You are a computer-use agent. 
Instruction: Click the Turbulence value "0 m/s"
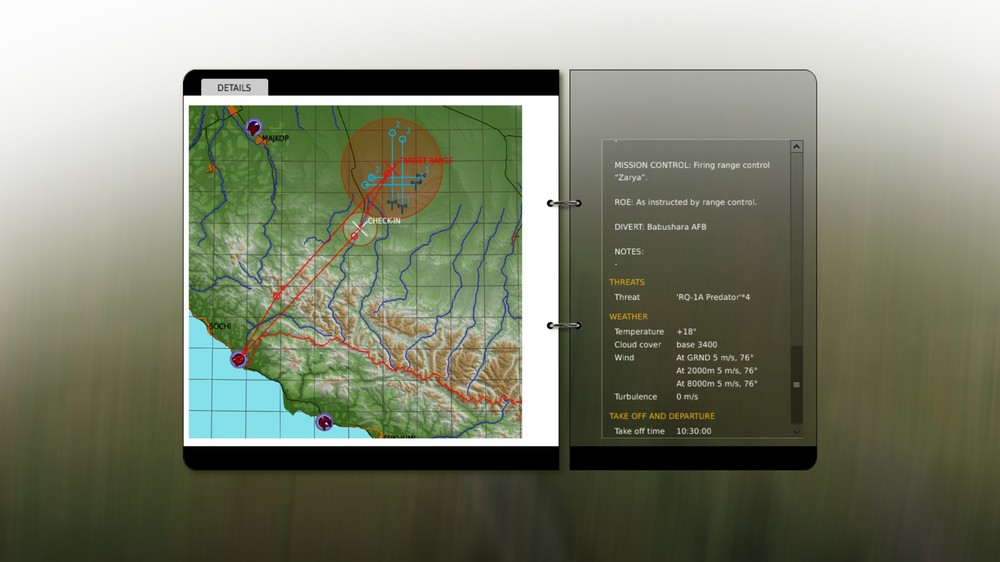point(688,396)
